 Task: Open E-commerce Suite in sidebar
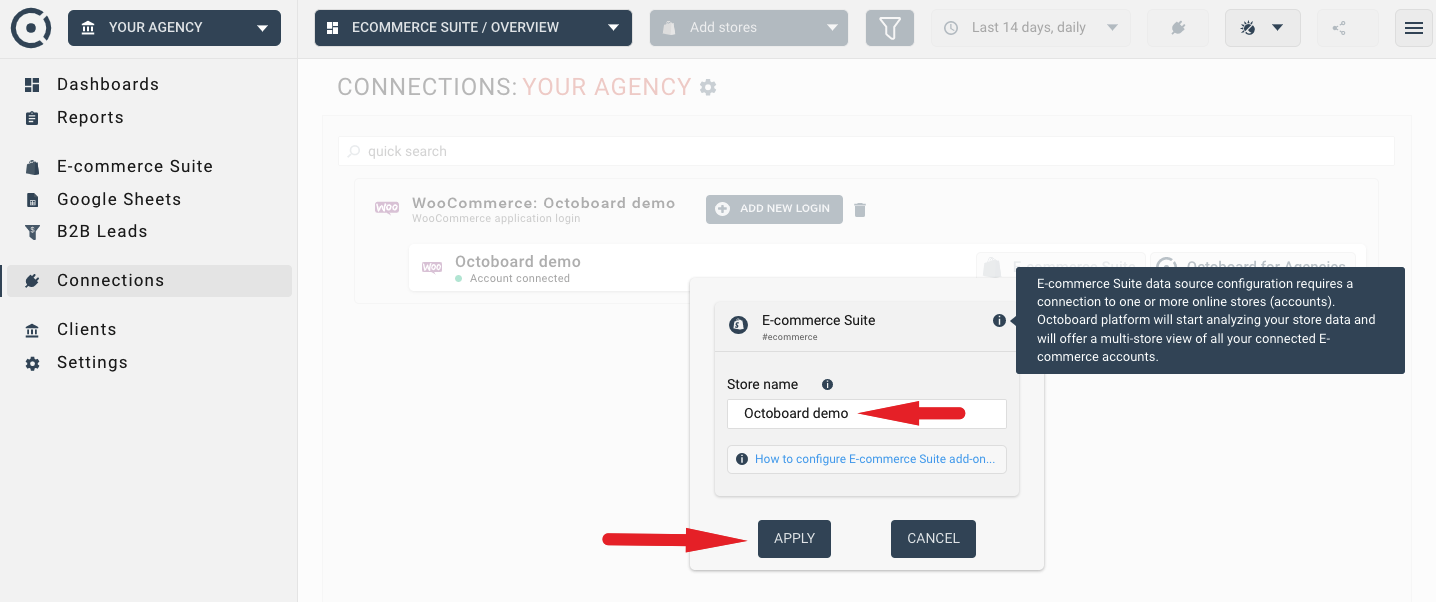(x=135, y=167)
